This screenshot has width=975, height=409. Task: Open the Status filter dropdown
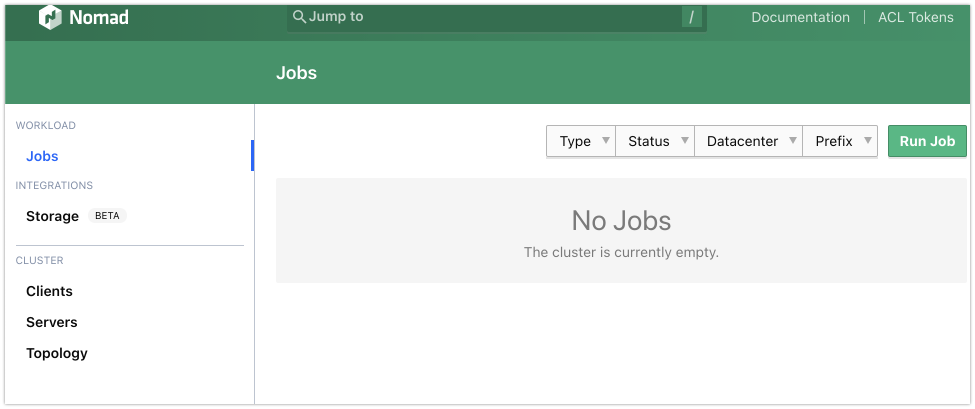point(654,141)
